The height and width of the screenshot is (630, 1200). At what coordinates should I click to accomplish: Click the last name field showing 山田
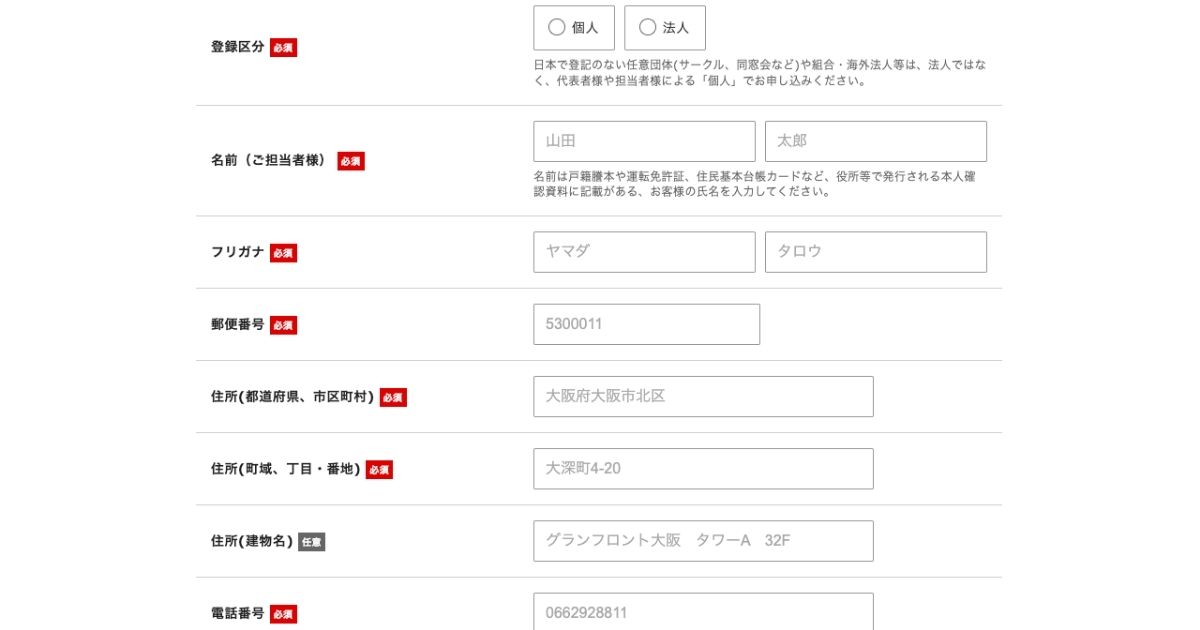[x=644, y=141]
